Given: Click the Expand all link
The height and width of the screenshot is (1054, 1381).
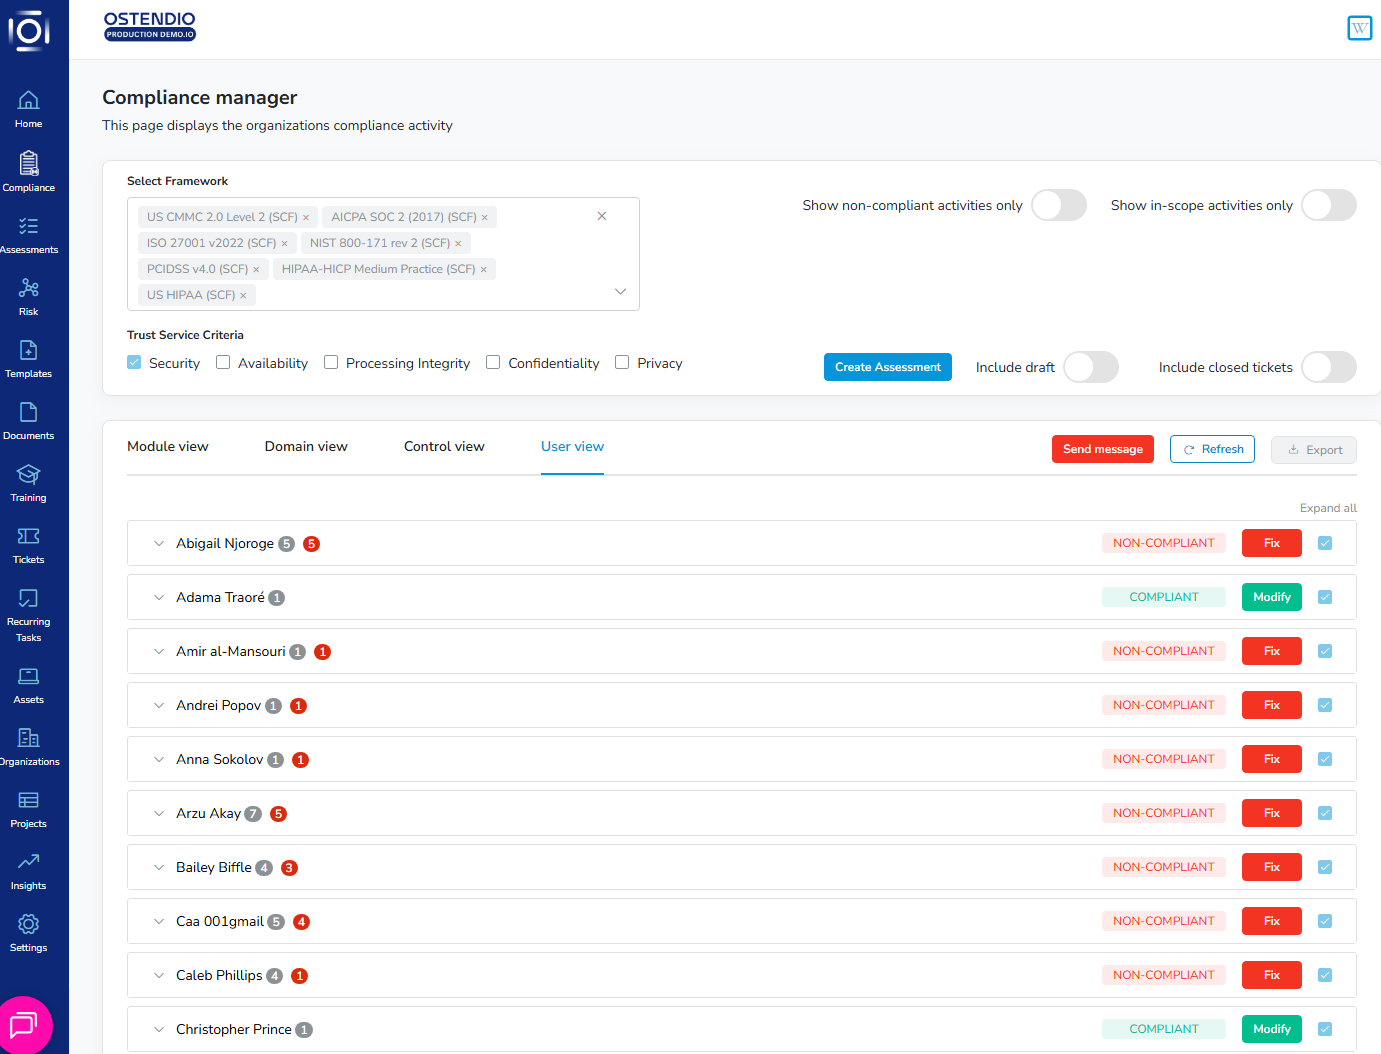Looking at the screenshot, I should pyautogui.click(x=1327, y=508).
